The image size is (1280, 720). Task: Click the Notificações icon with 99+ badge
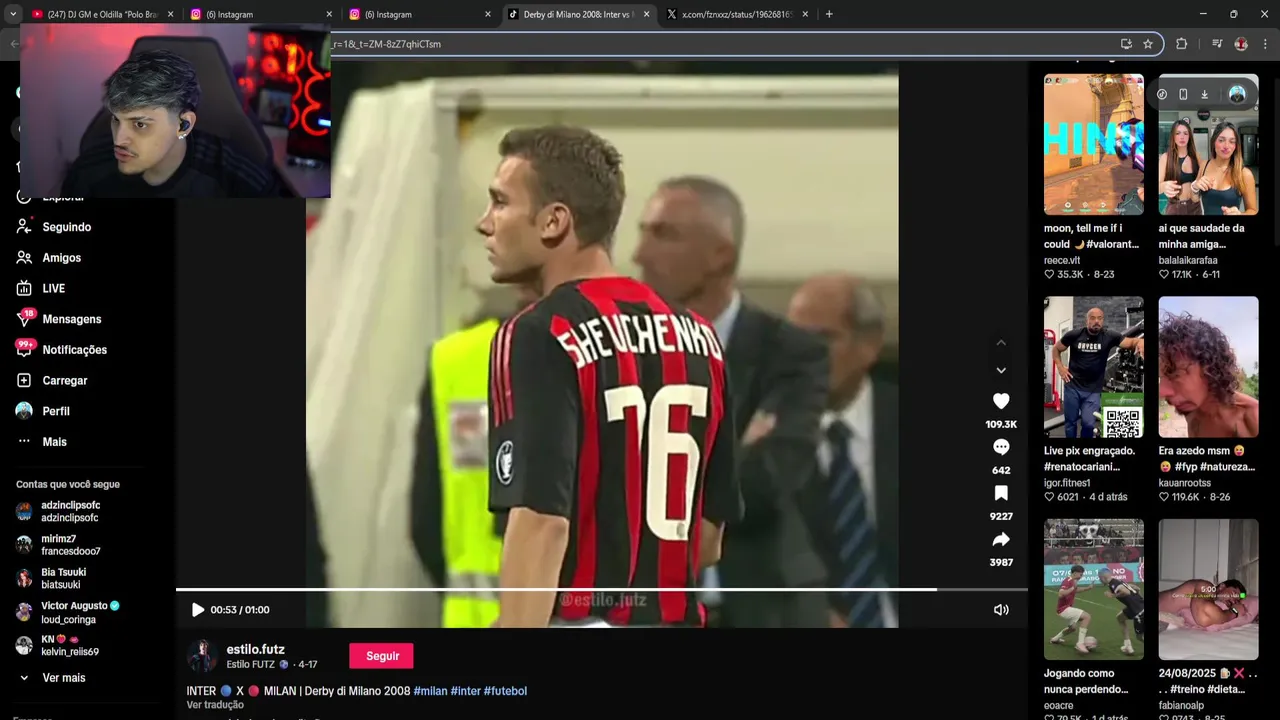[x=24, y=349]
